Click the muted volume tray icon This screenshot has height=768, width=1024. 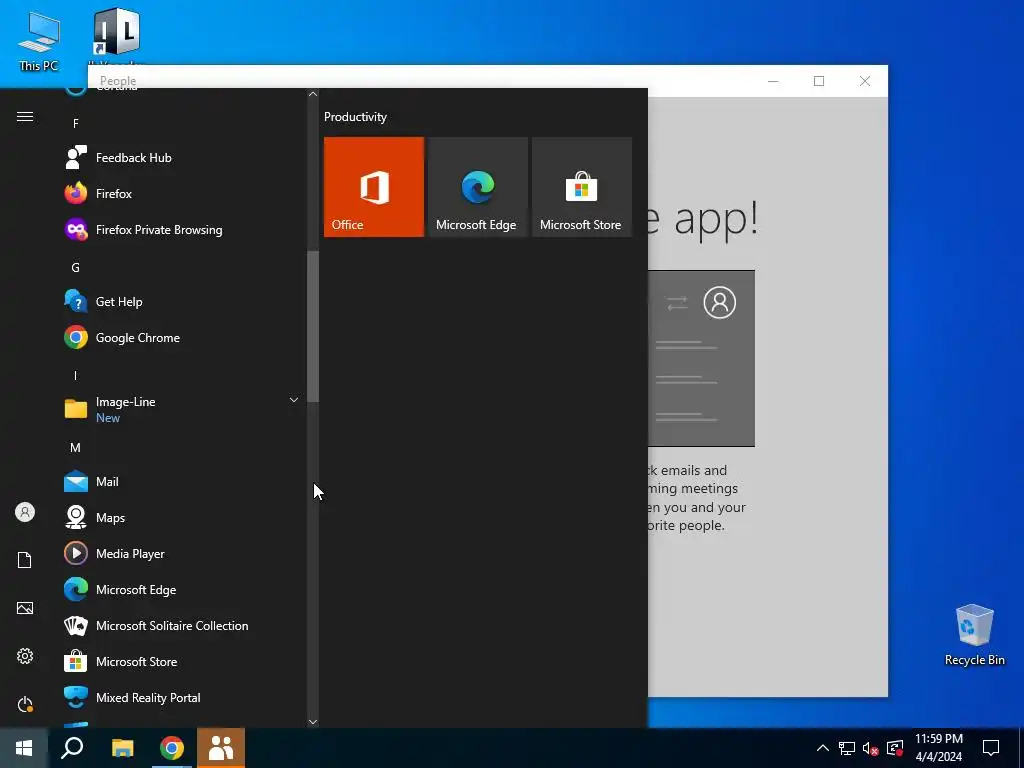click(871, 748)
